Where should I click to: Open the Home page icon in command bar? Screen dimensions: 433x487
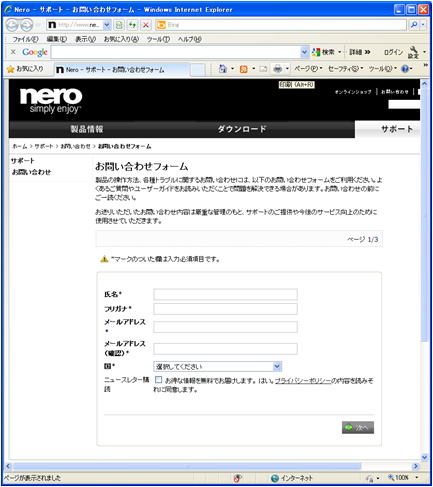click(222, 69)
